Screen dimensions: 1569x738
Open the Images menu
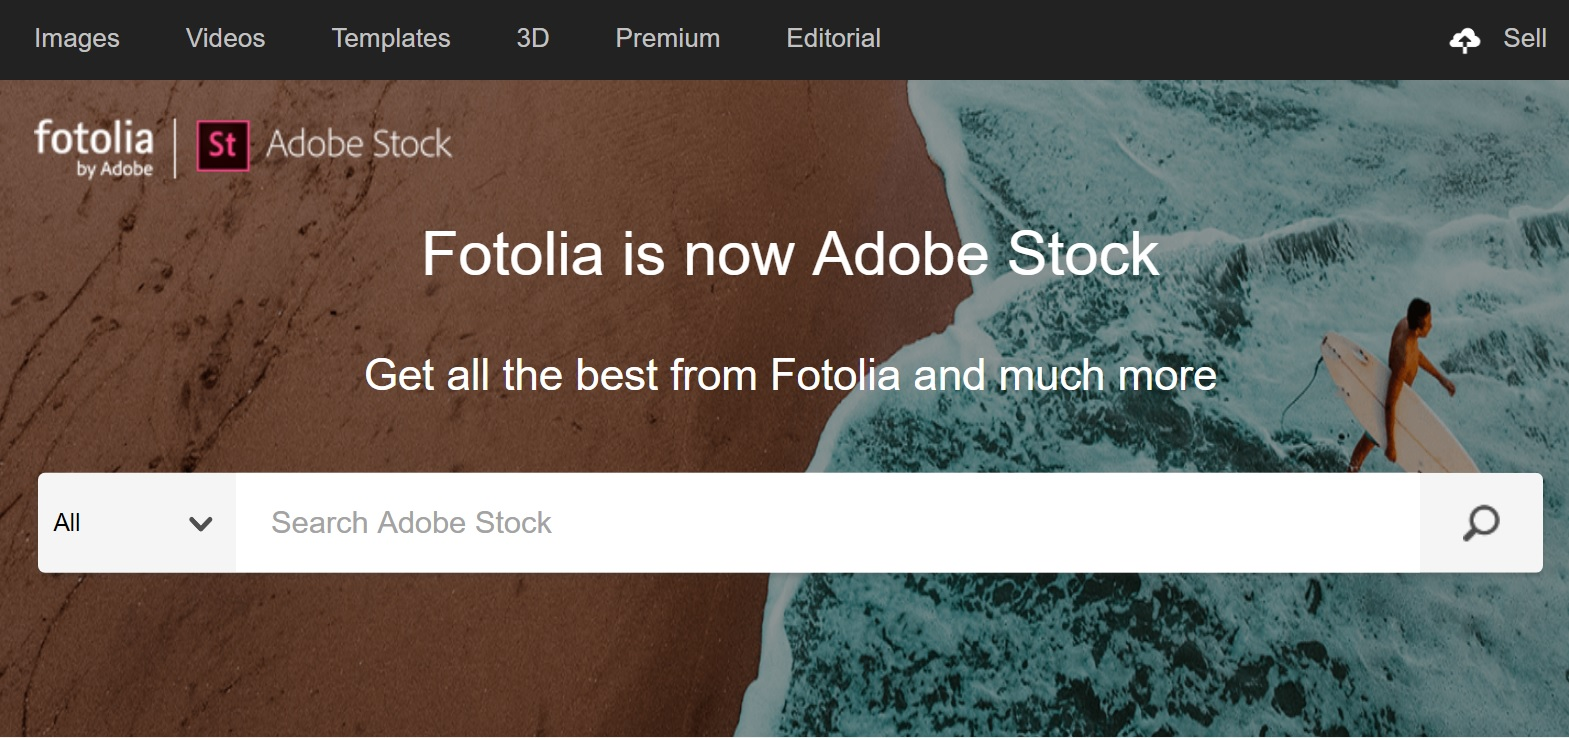77,39
